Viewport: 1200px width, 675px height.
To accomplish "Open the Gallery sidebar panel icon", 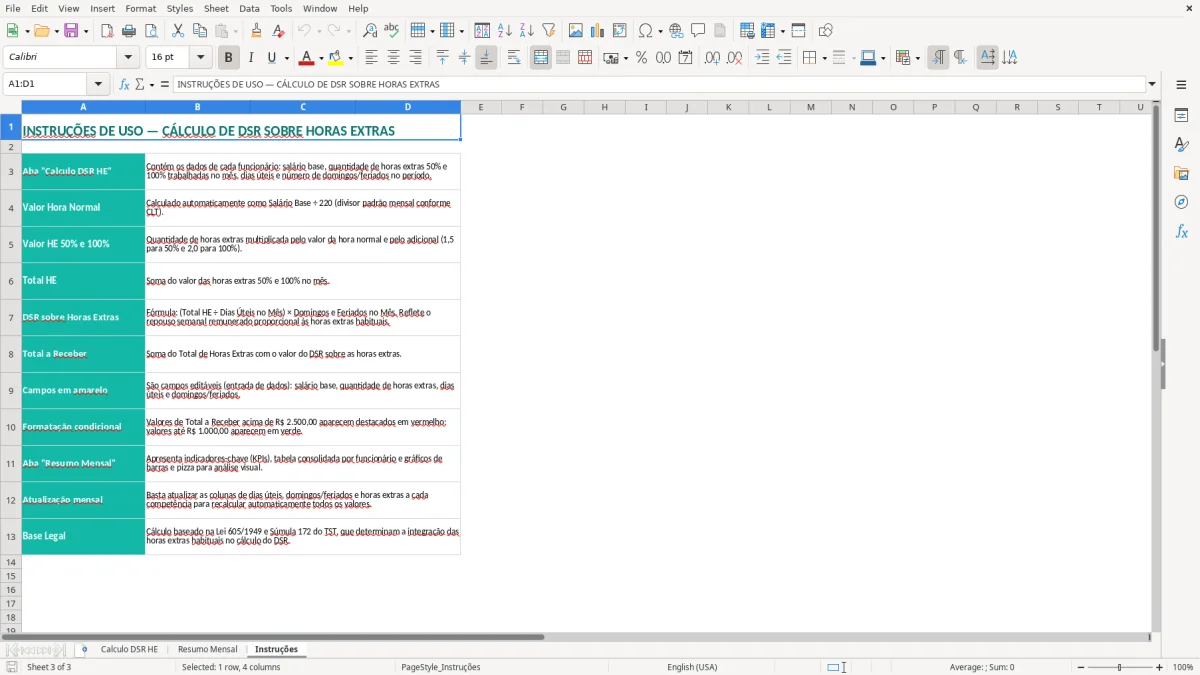I will coord(1181,174).
